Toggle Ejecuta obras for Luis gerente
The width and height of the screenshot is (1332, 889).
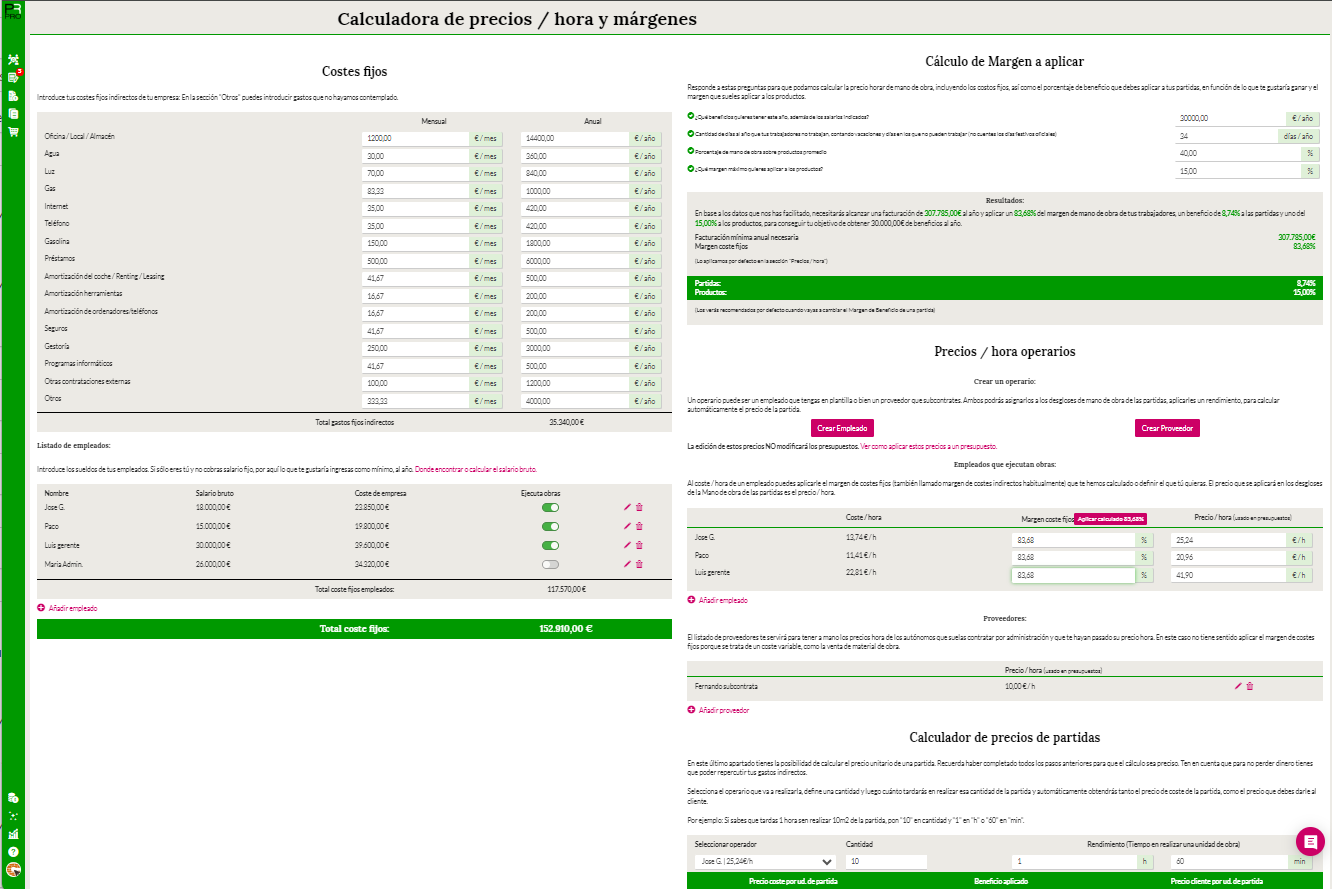tap(550, 545)
